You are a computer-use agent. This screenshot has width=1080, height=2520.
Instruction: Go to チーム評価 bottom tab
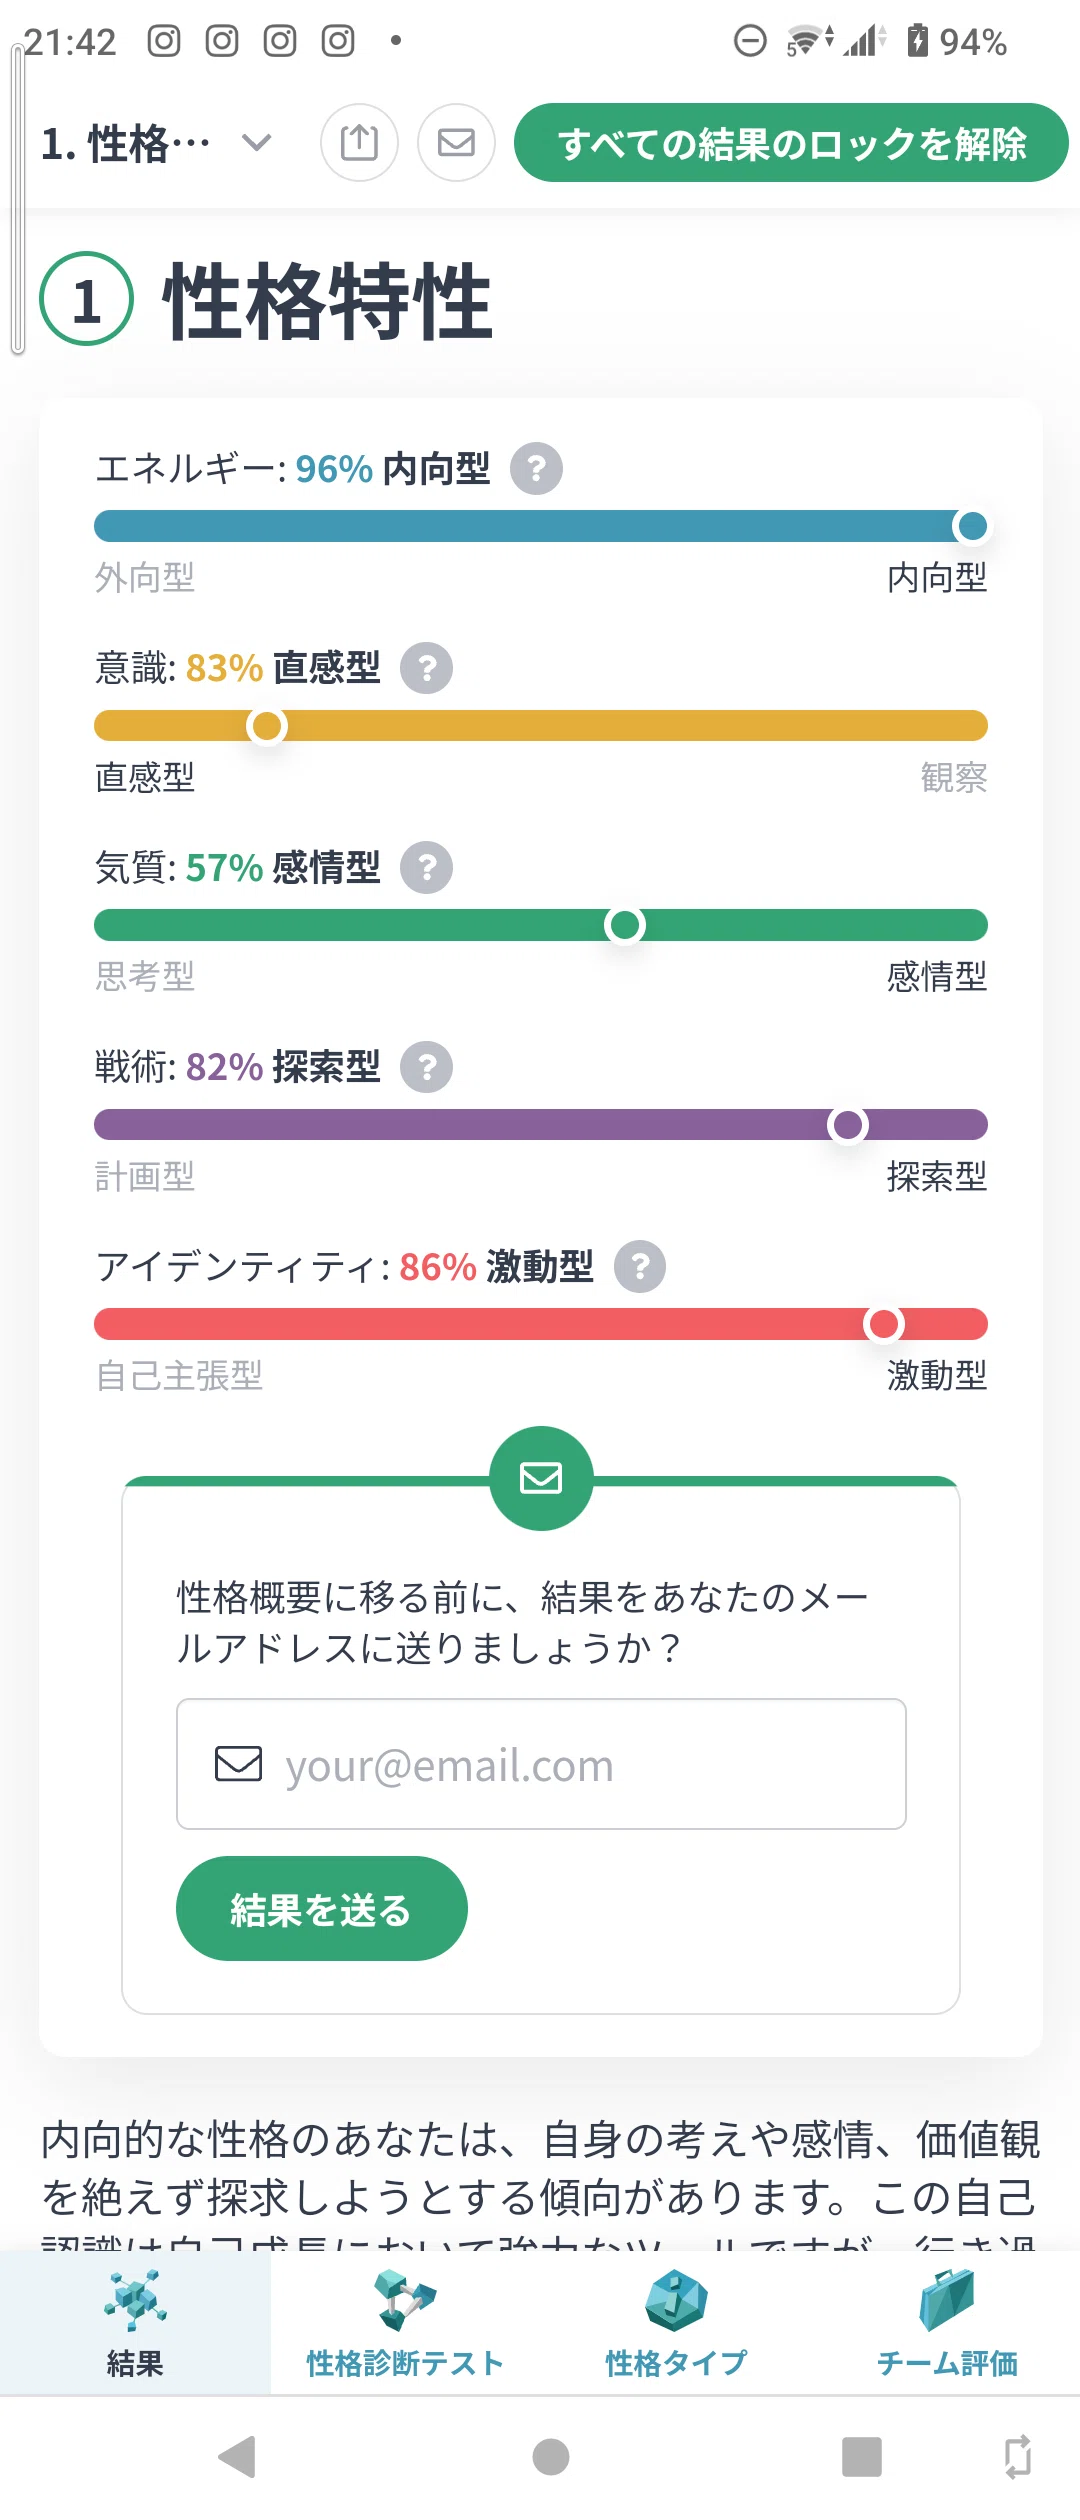[946, 2322]
